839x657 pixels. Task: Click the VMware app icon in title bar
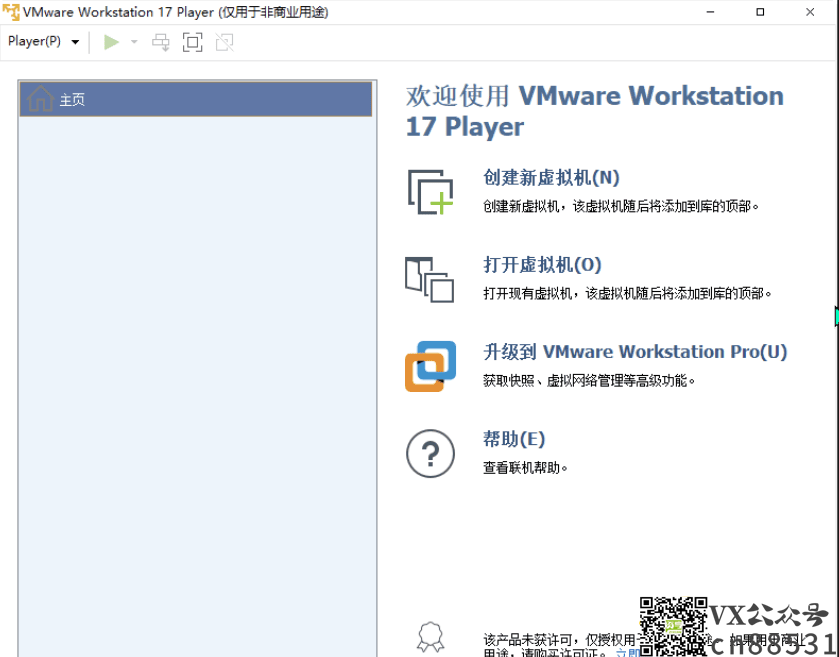click(11, 12)
